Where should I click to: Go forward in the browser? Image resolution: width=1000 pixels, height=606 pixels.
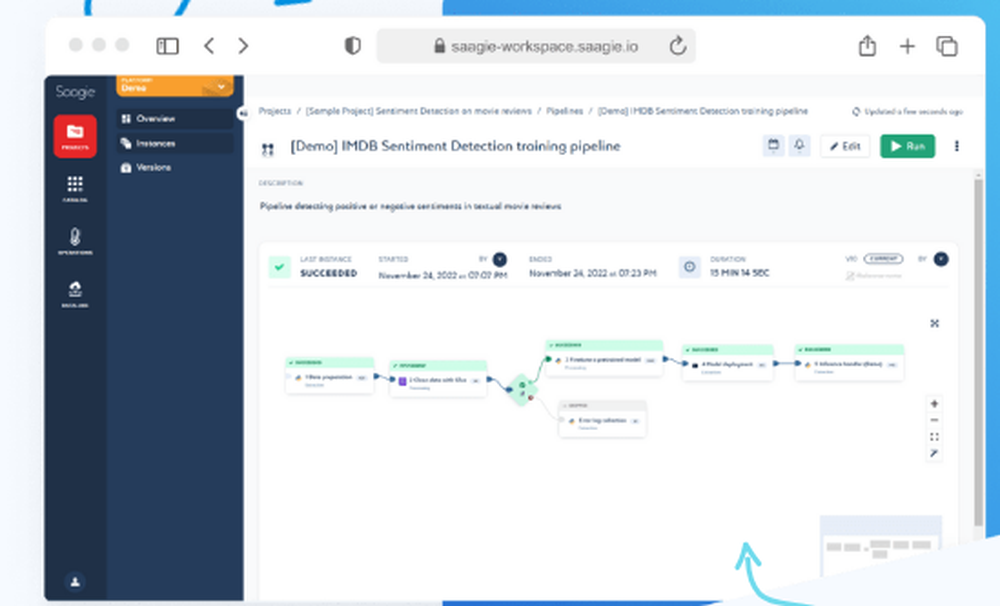[x=243, y=46]
